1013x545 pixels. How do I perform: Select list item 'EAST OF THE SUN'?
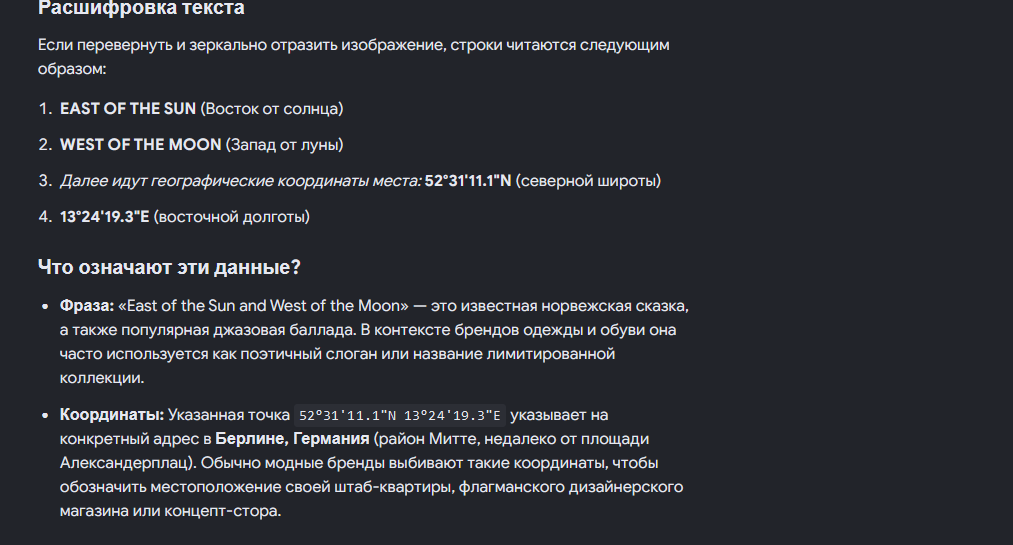pyautogui.click(x=128, y=108)
